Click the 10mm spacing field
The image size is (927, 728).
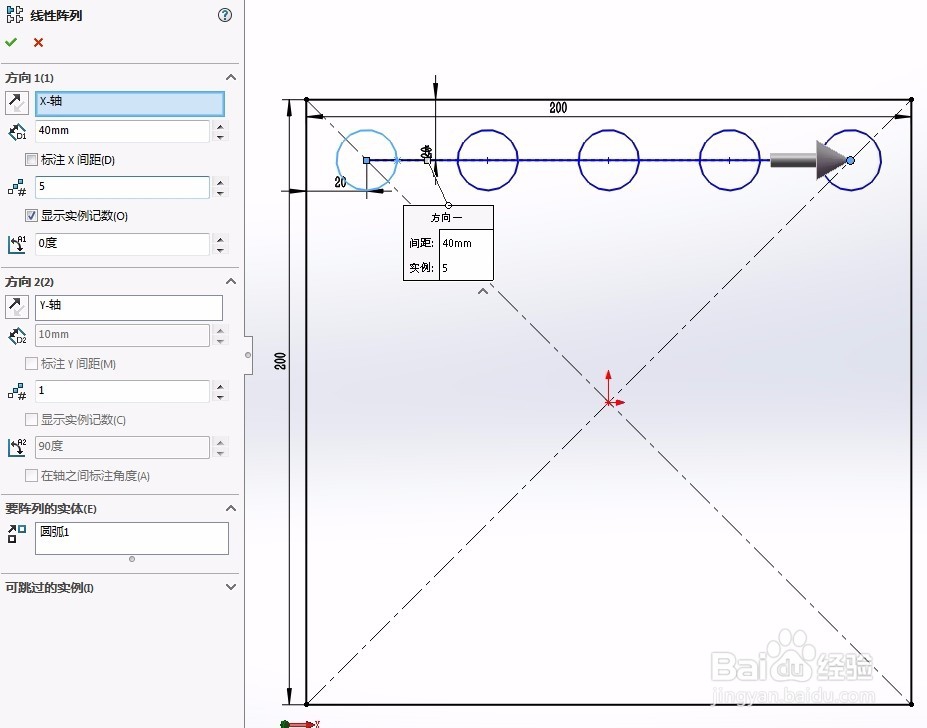click(x=122, y=335)
